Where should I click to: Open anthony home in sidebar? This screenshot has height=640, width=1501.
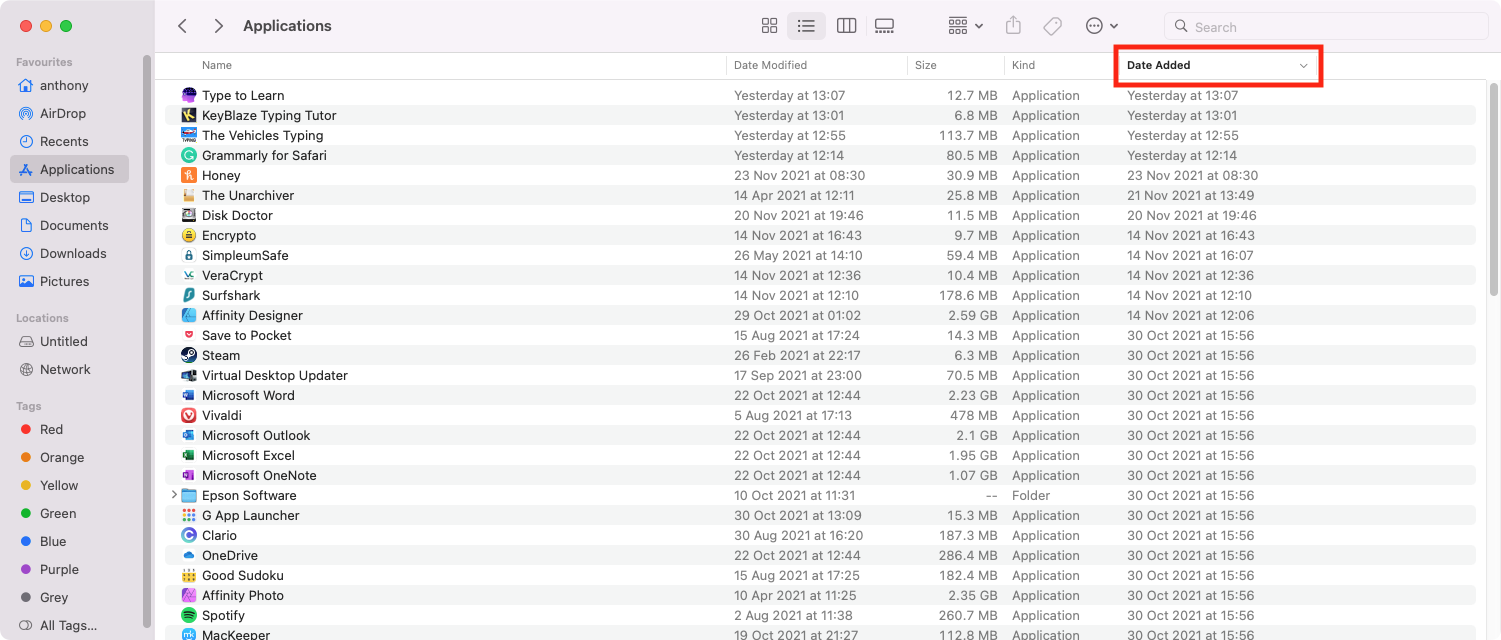70,85
